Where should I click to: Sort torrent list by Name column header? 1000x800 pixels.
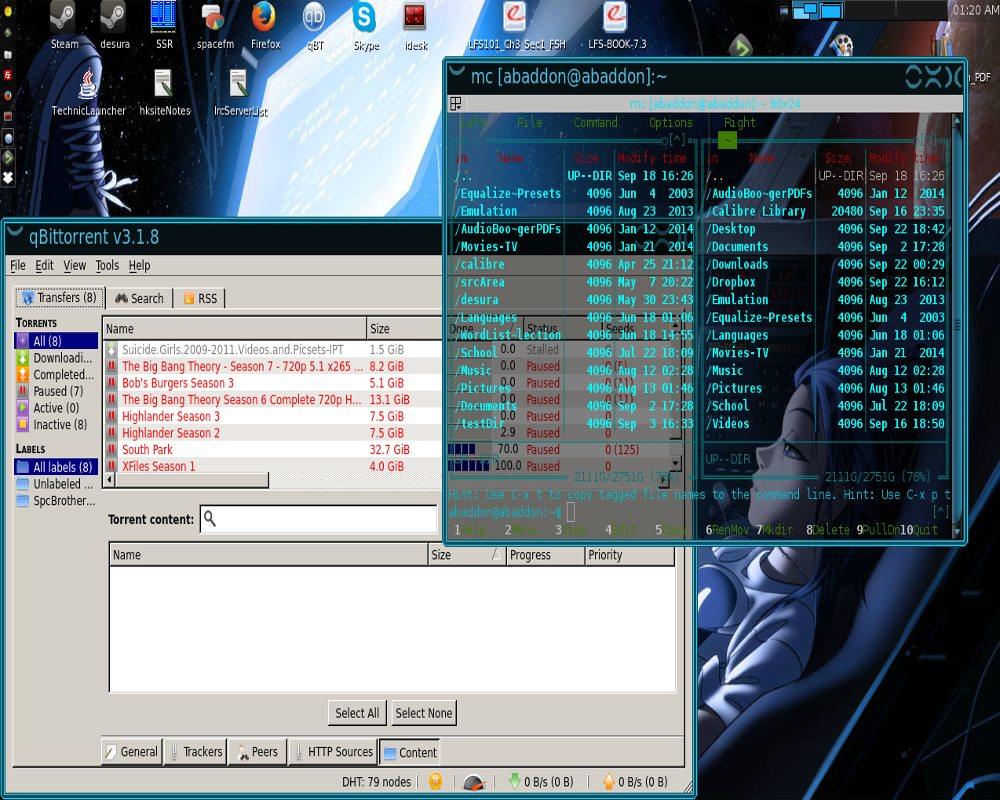235,329
